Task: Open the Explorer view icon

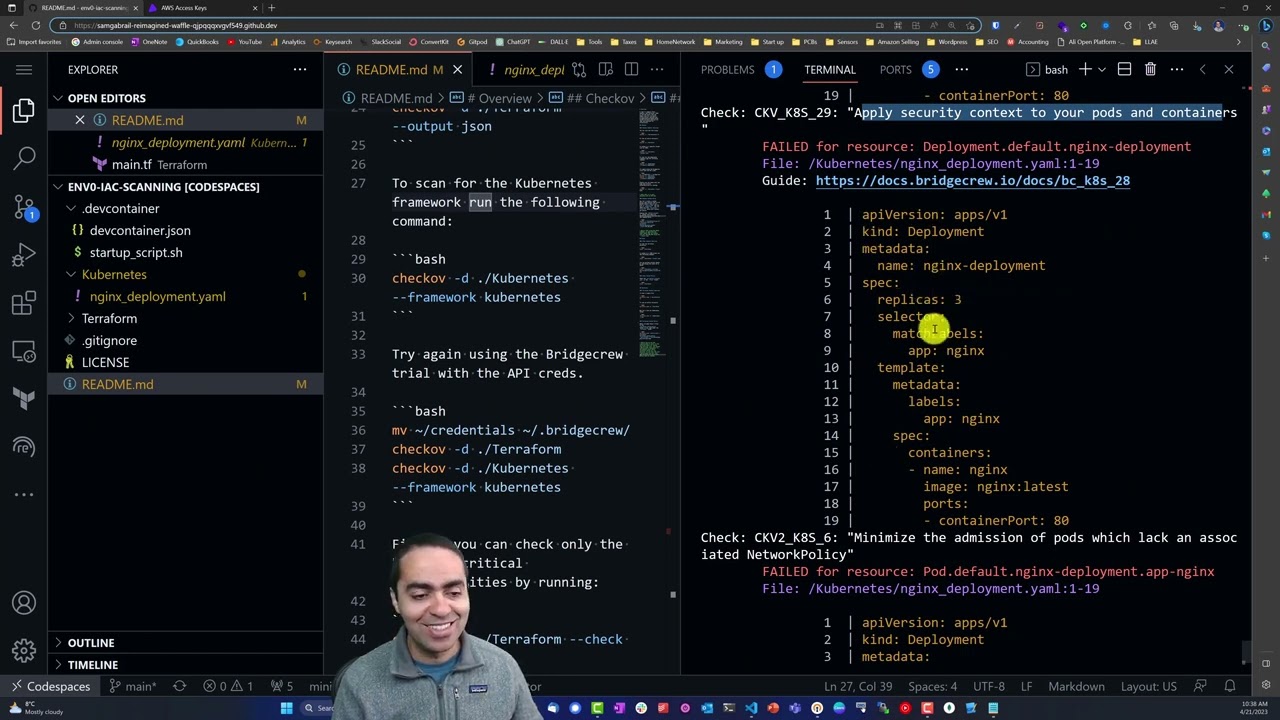Action: [x=24, y=110]
